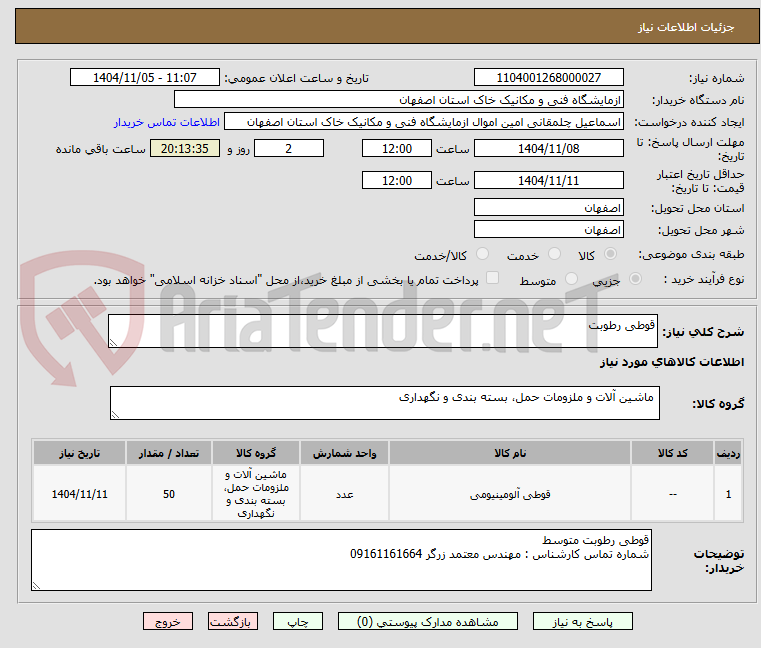Click the response deadline time 12:00 field
This screenshot has width=761, height=648.
tap(397, 149)
